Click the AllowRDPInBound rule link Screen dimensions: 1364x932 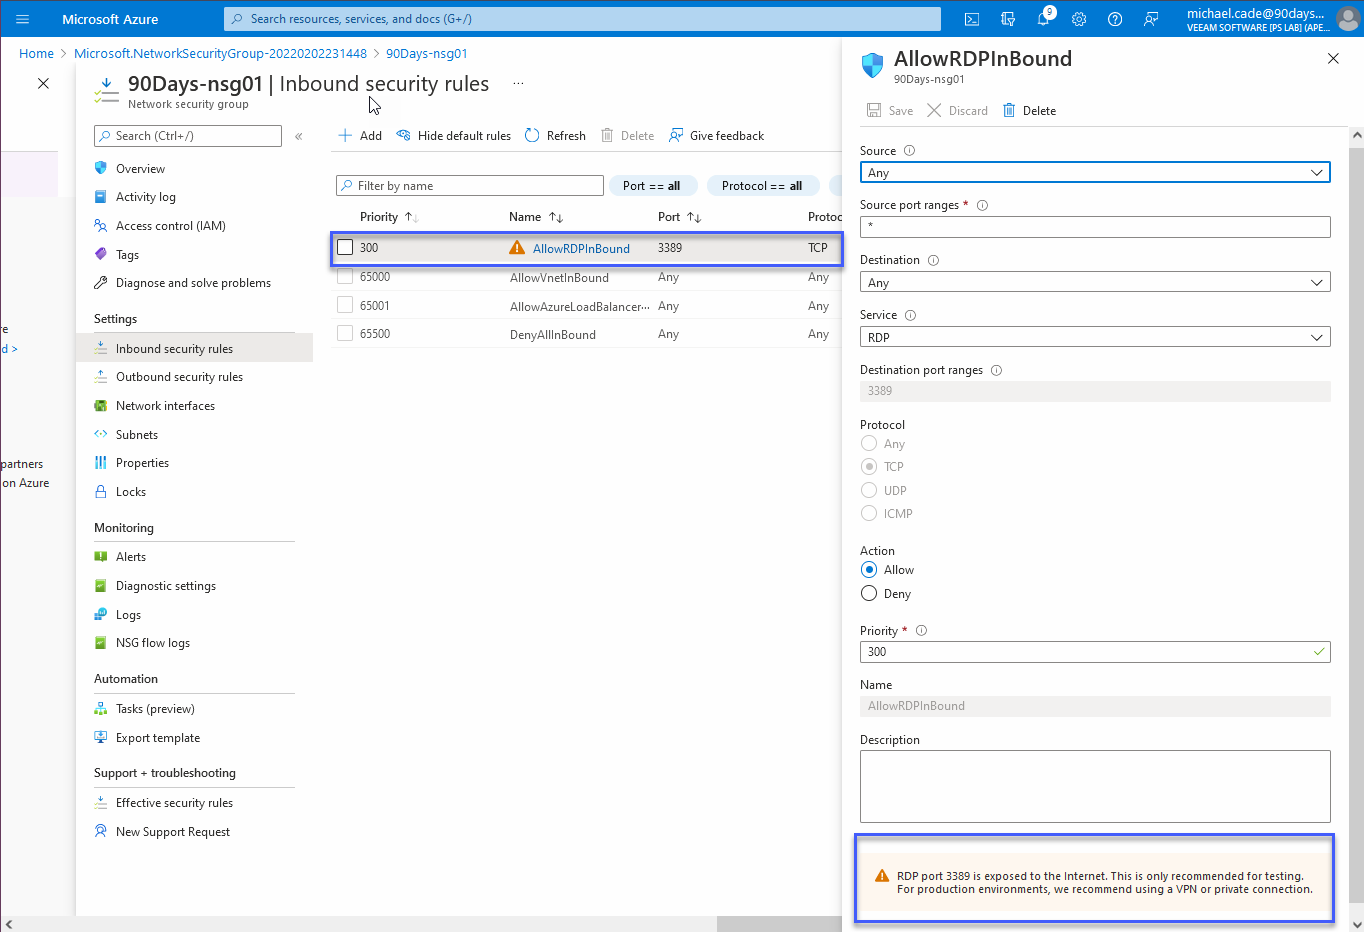coord(581,249)
